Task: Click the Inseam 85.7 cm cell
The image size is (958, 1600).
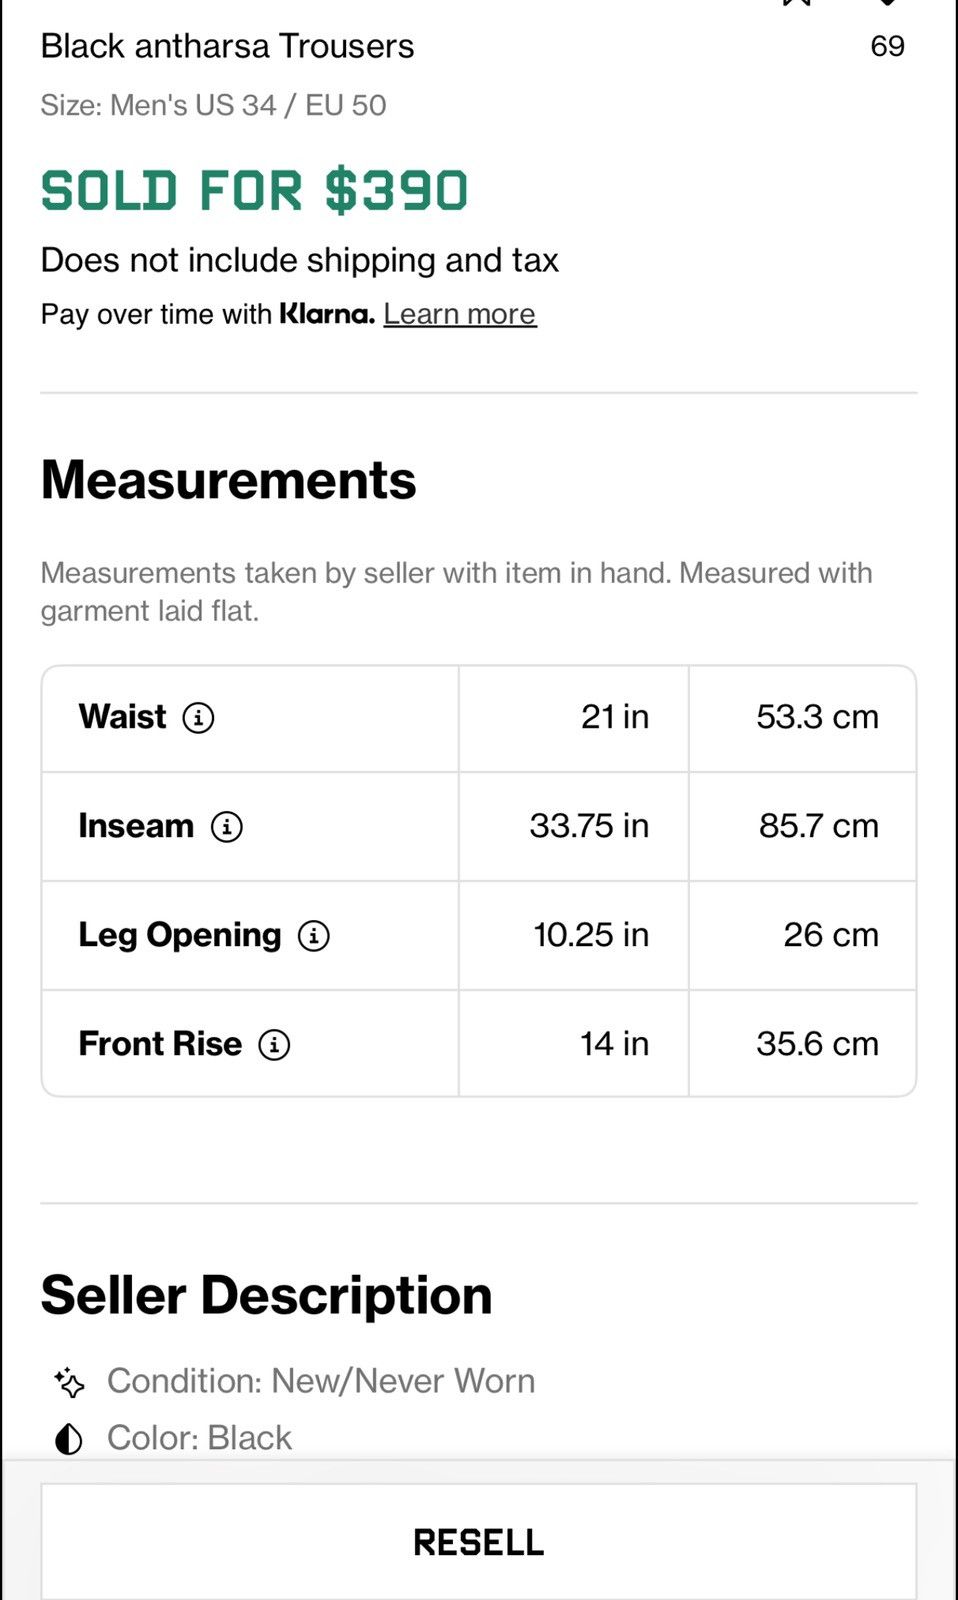Action: (x=803, y=826)
